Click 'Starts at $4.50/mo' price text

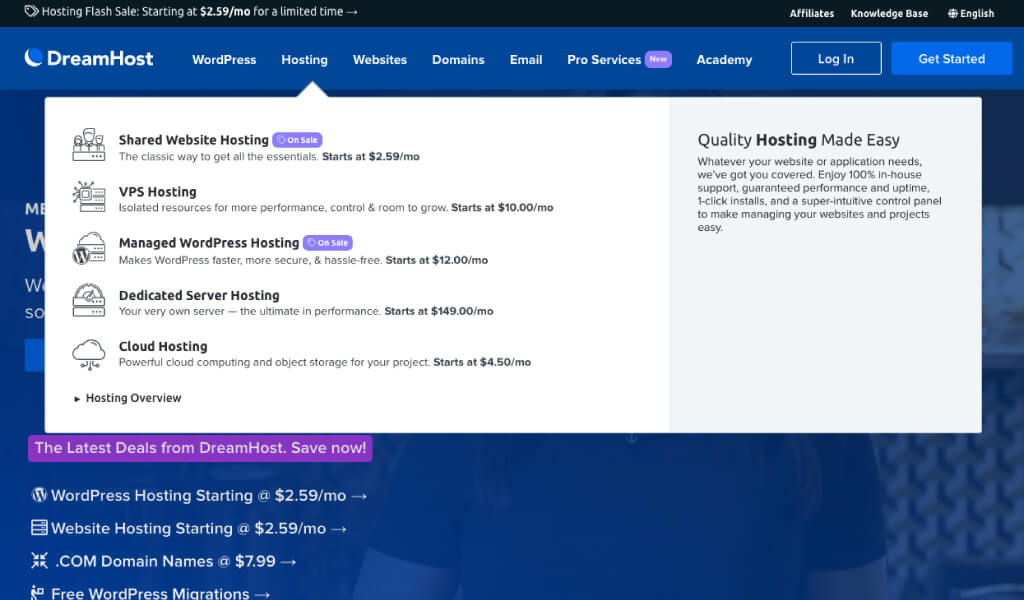482,362
